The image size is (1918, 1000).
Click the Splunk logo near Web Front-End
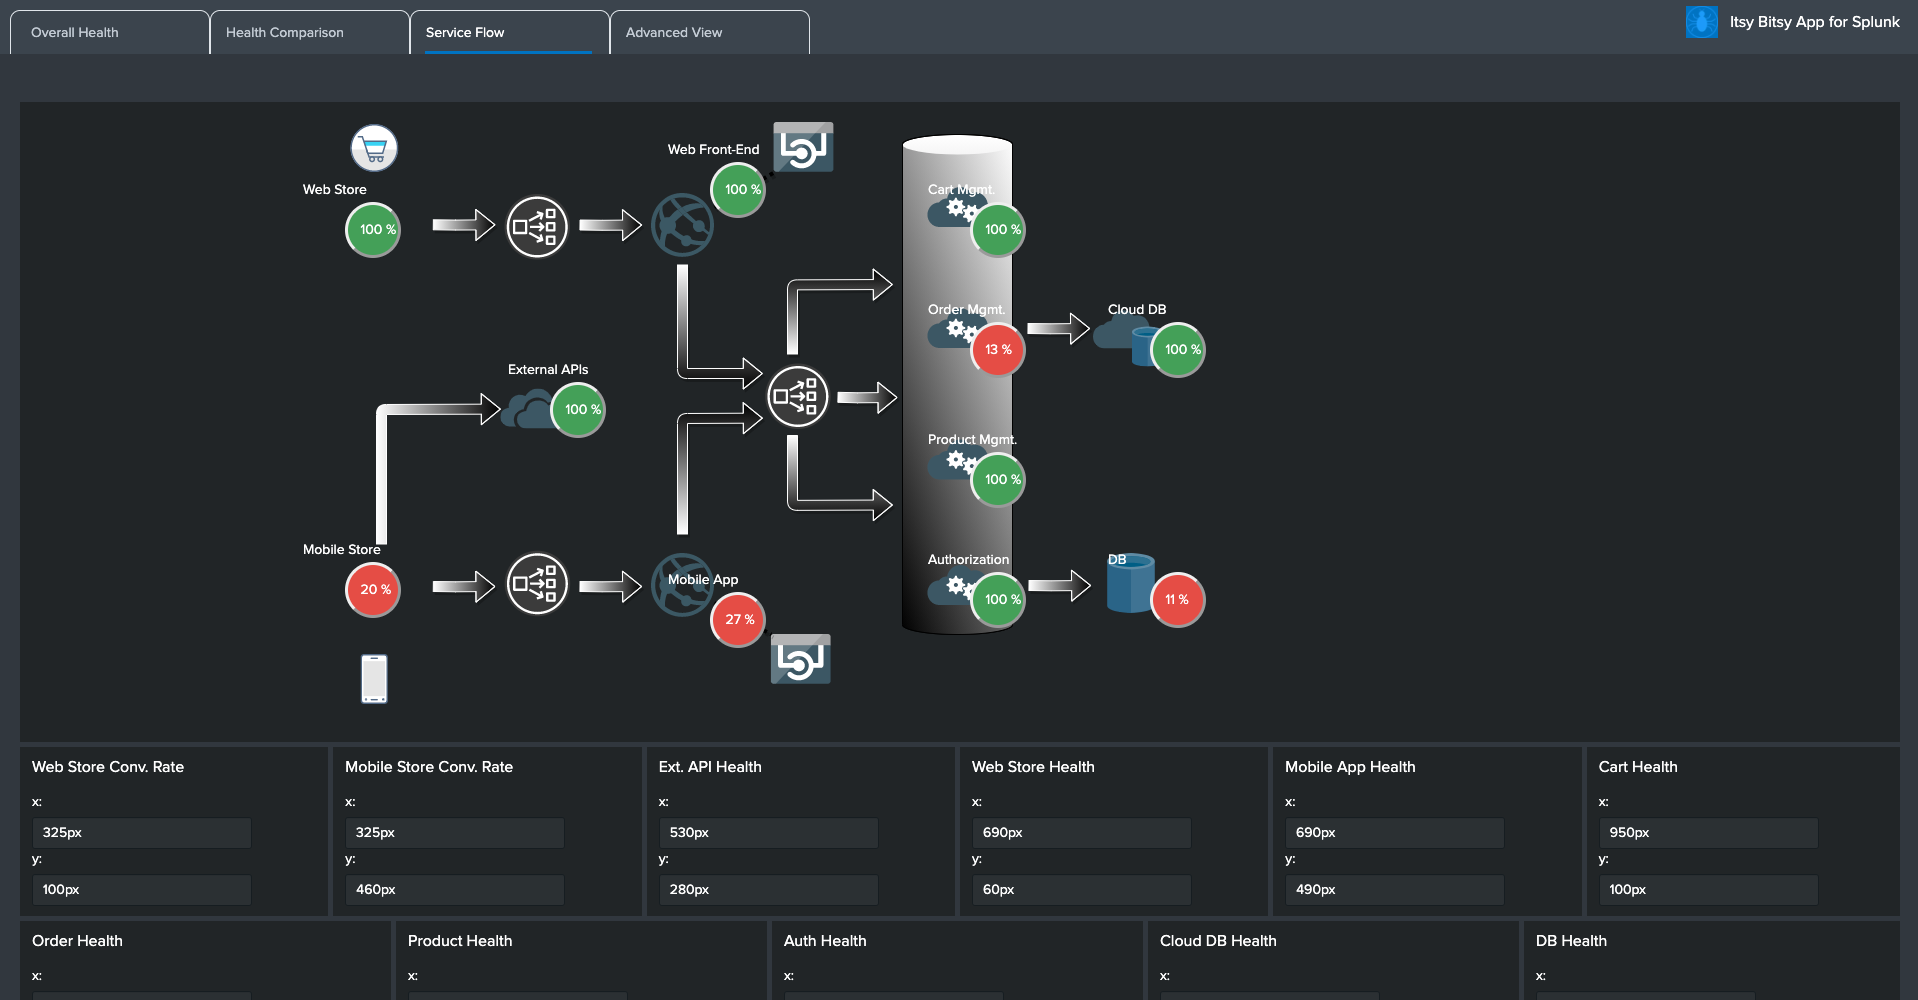803,147
